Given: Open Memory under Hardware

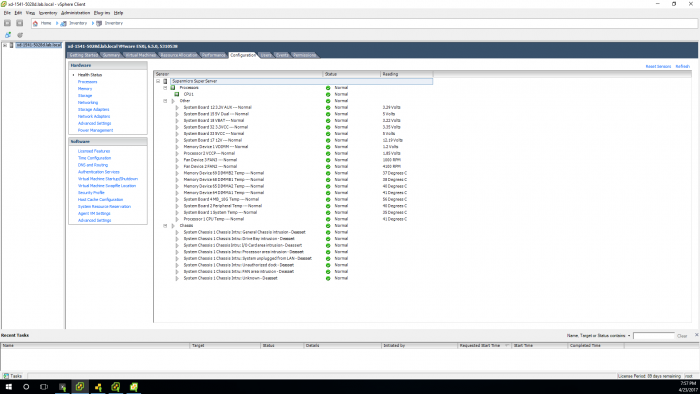Looking at the screenshot, I should tap(85, 89).
